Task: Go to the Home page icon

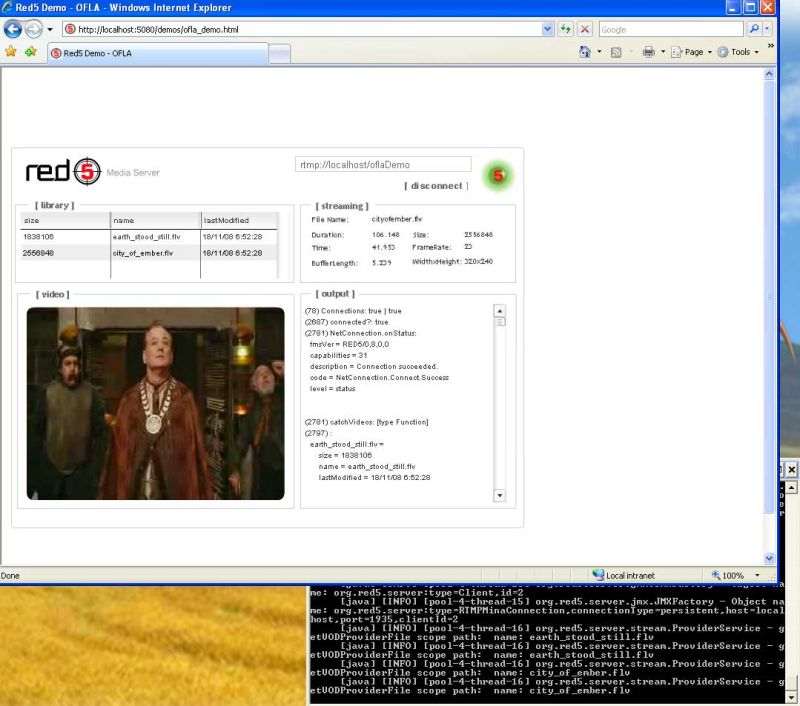Action: coord(585,52)
